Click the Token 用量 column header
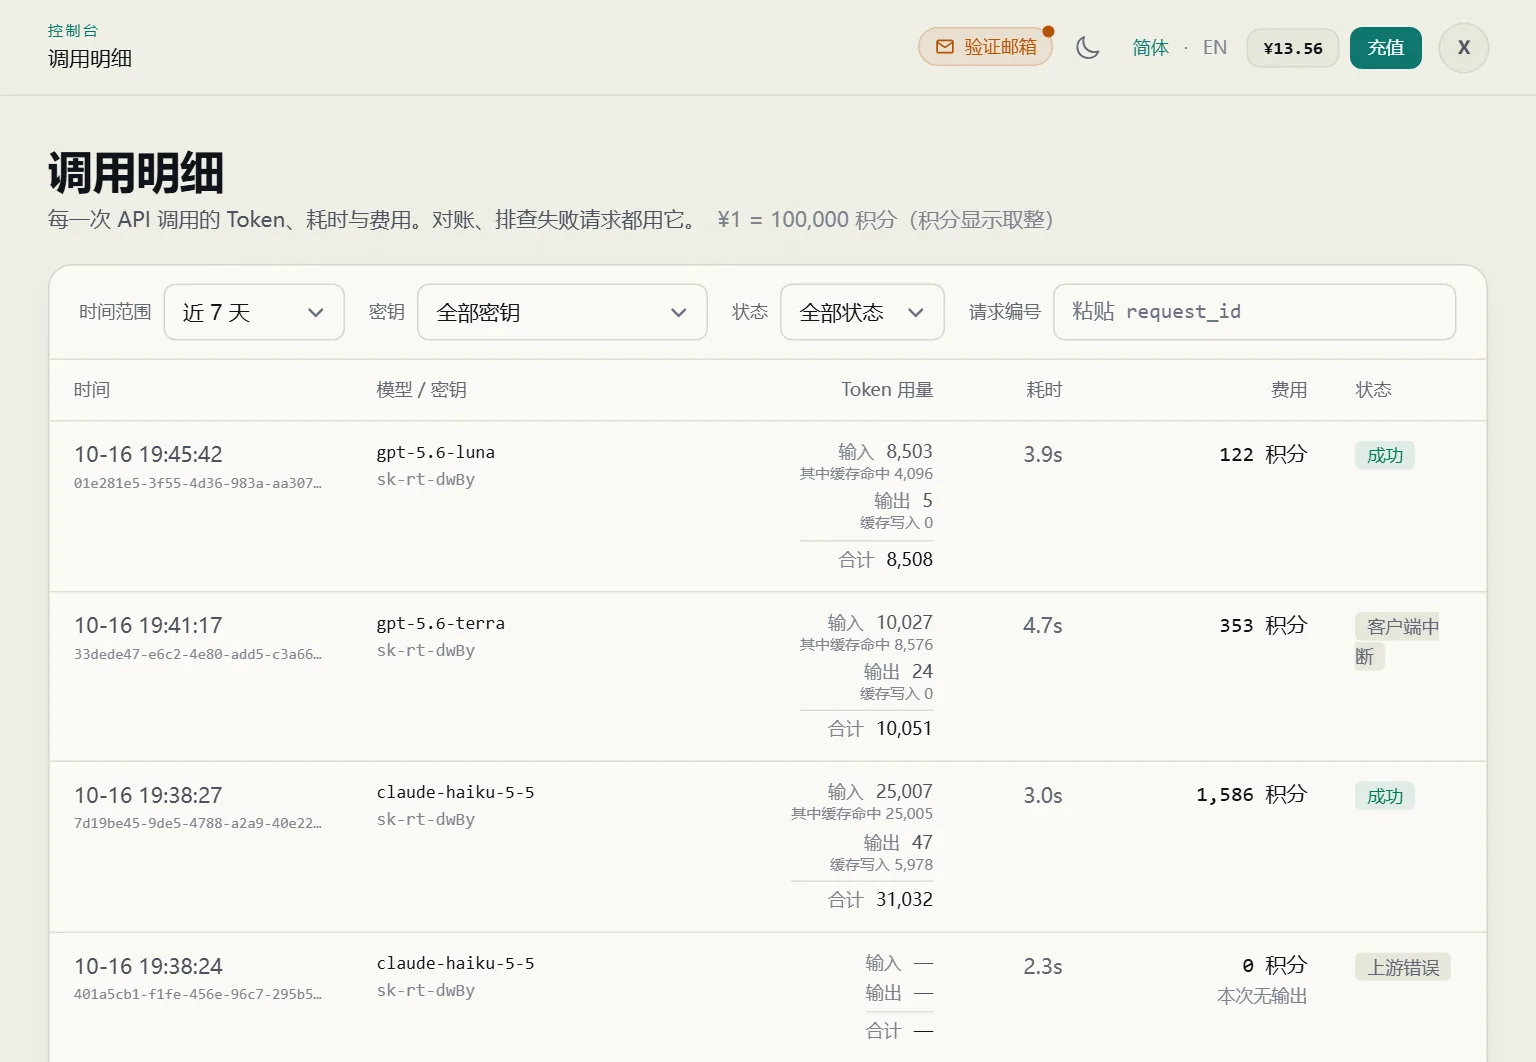 pyautogui.click(x=887, y=390)
